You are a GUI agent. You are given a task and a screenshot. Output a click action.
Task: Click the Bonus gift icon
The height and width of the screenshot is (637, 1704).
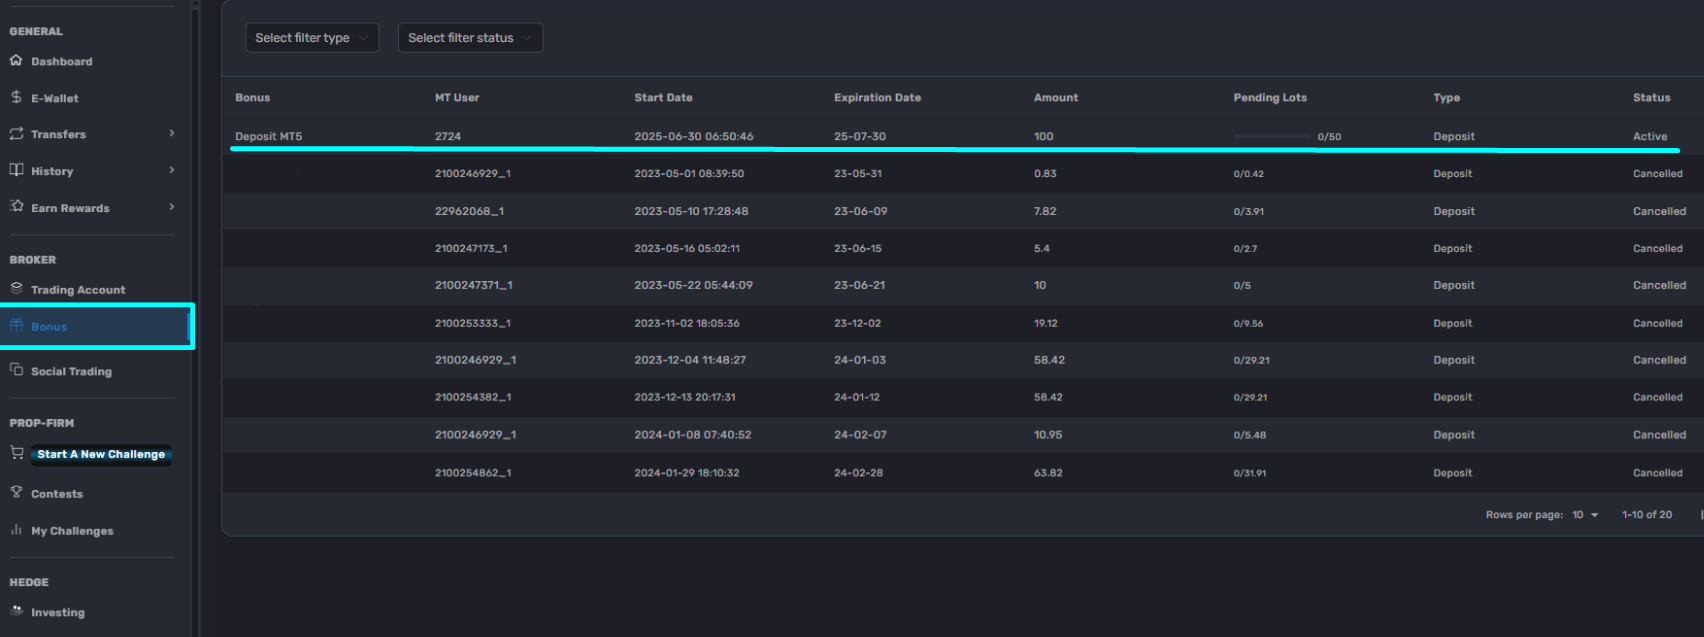16,326
